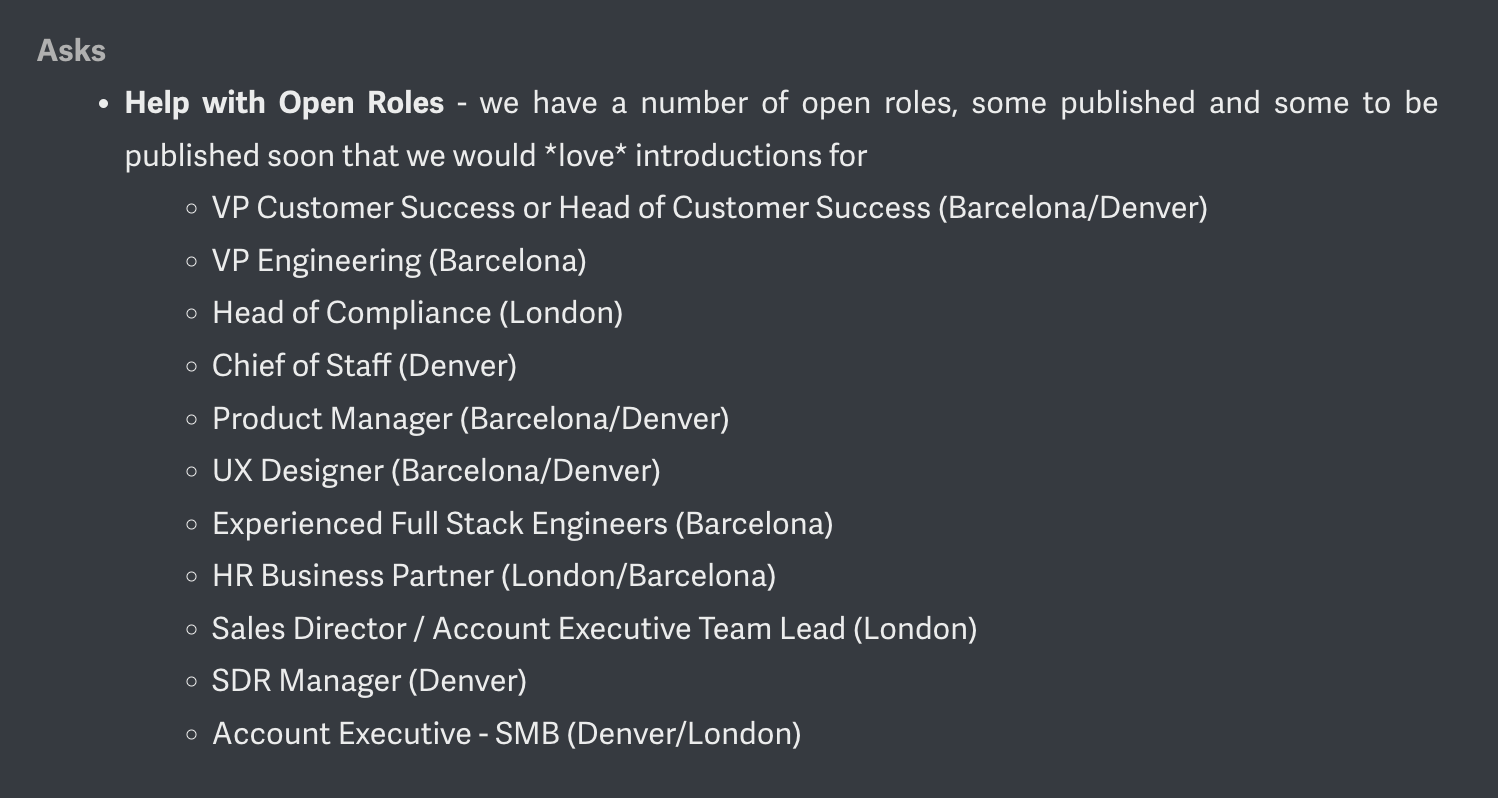Click the hollow bullet beside SDR Manager
The height and width of the screenshot is (798, 1498).
point(192,682)
